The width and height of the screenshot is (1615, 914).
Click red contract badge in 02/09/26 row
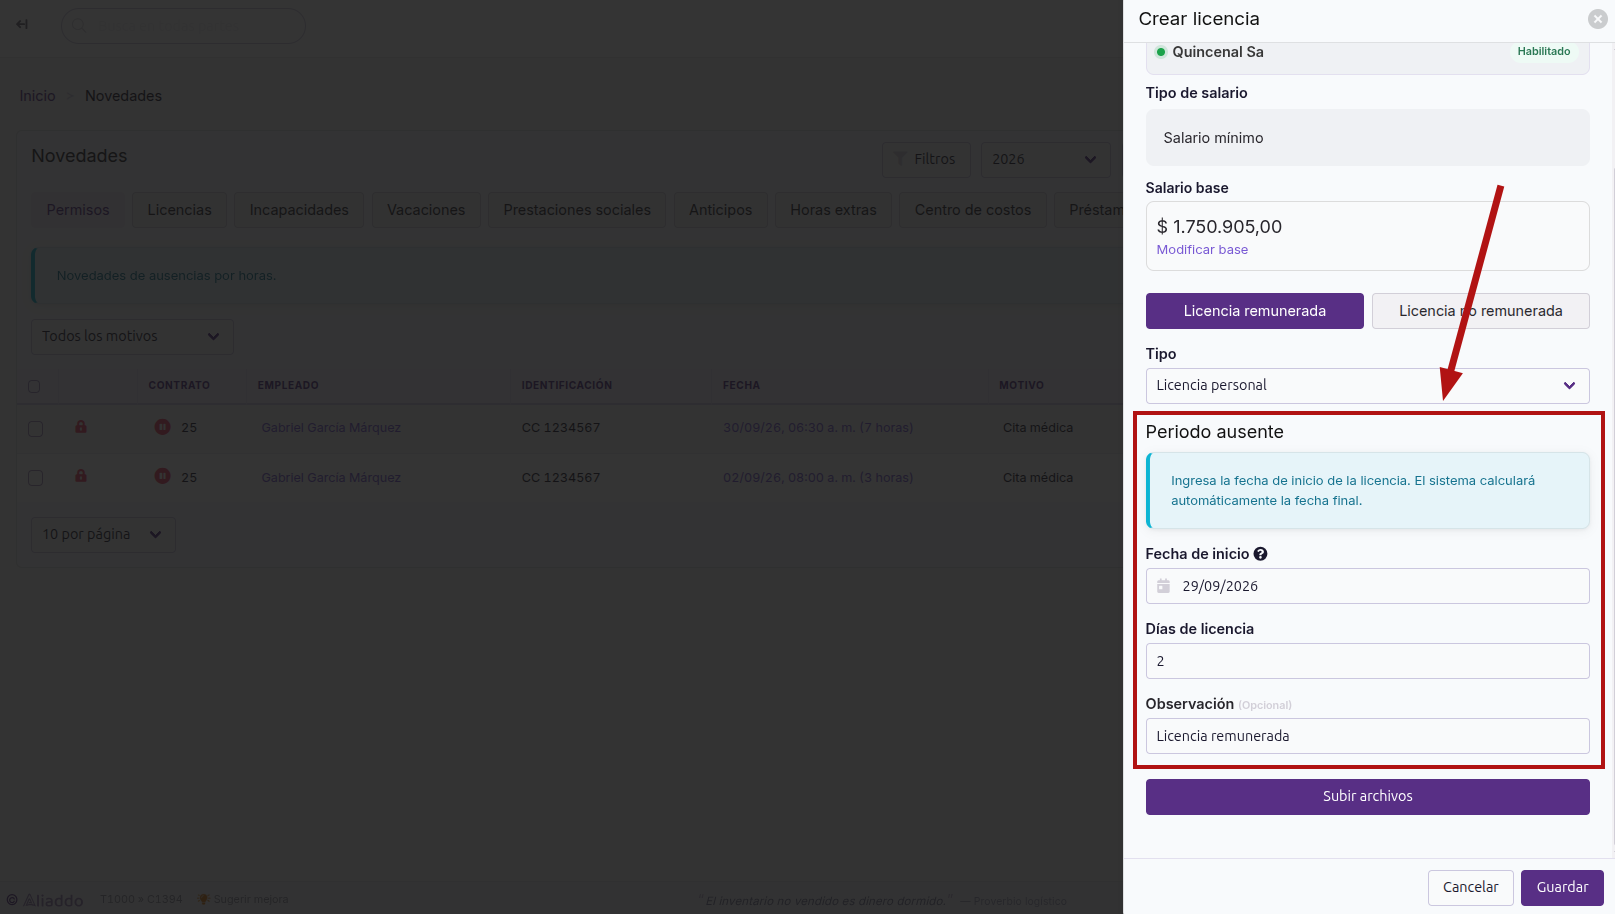coord(162,476)
